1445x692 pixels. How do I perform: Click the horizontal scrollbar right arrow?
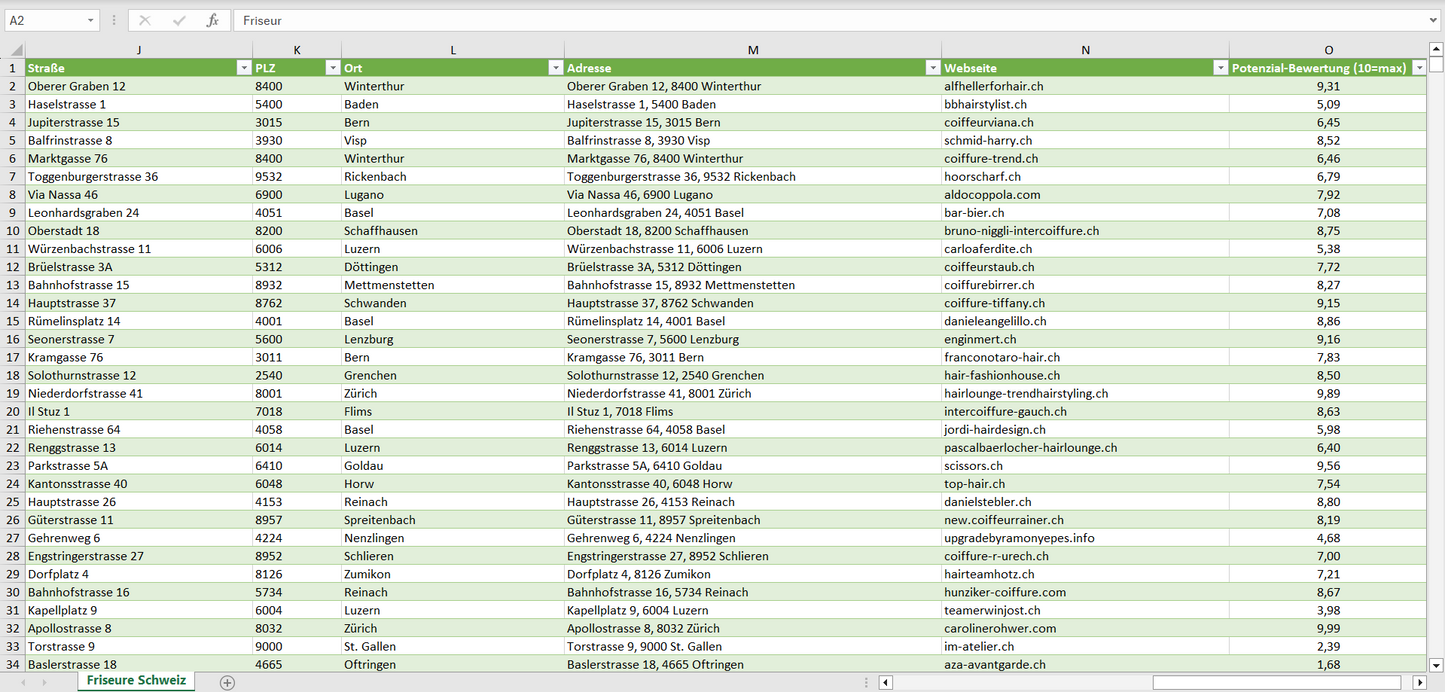pyautogui.click(x=1419, y=682)
